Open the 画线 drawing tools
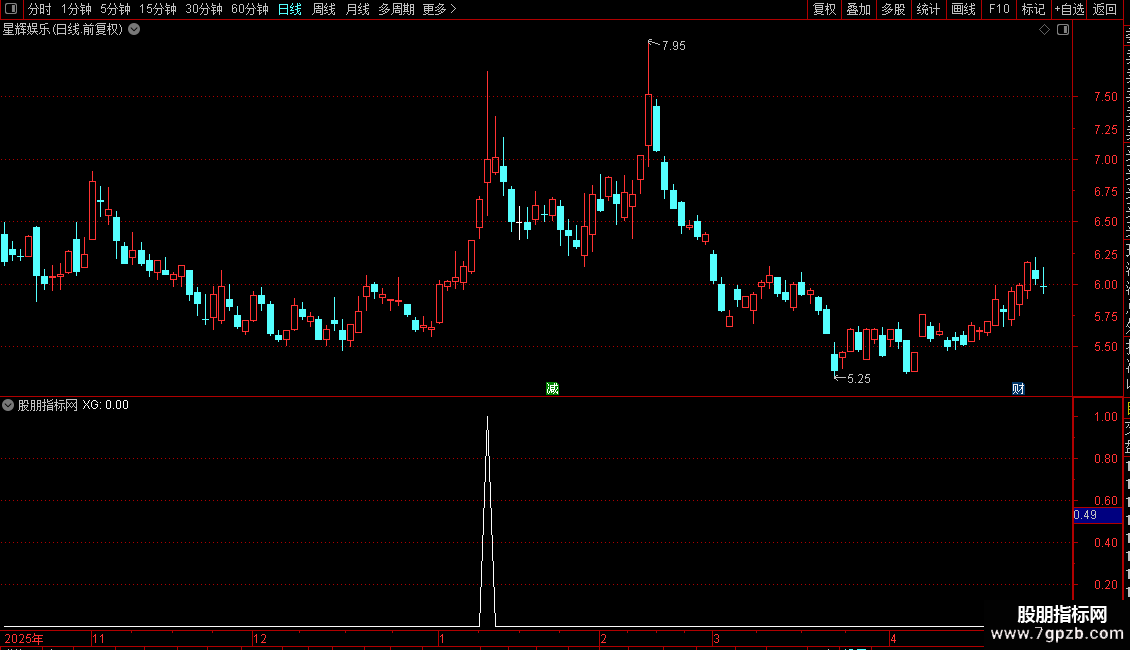Screen dimensions: 1130x650 pyautogui.click(x=964, y=9)
